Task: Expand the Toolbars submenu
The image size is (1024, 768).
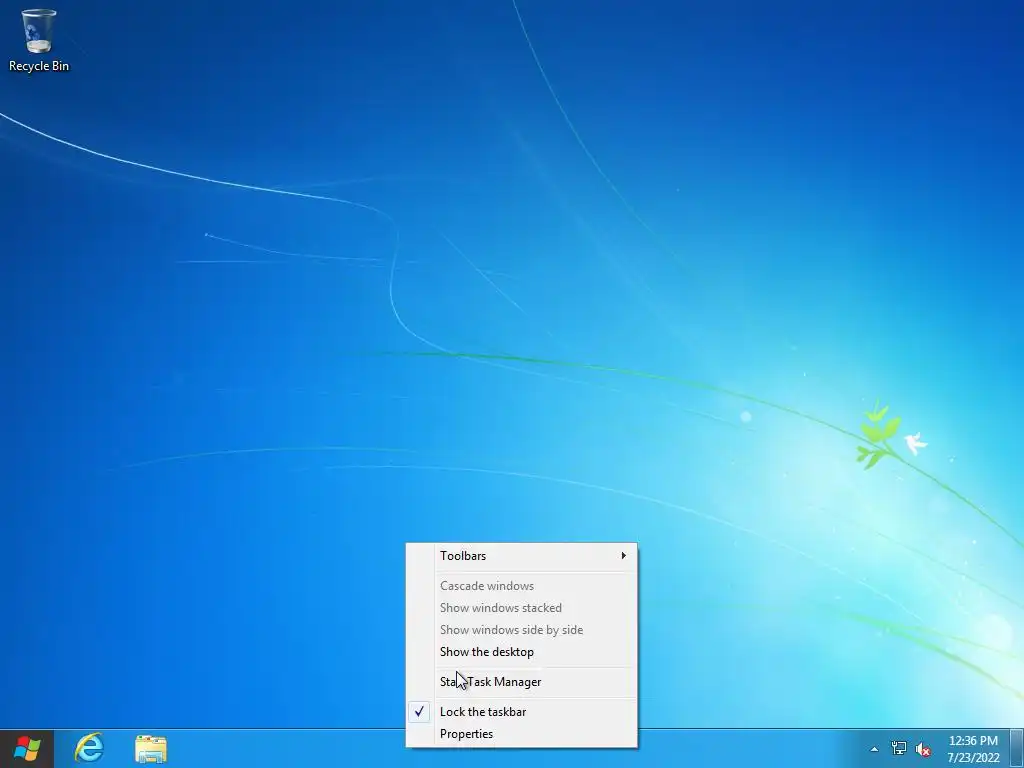Action: (x=521, y=556)
